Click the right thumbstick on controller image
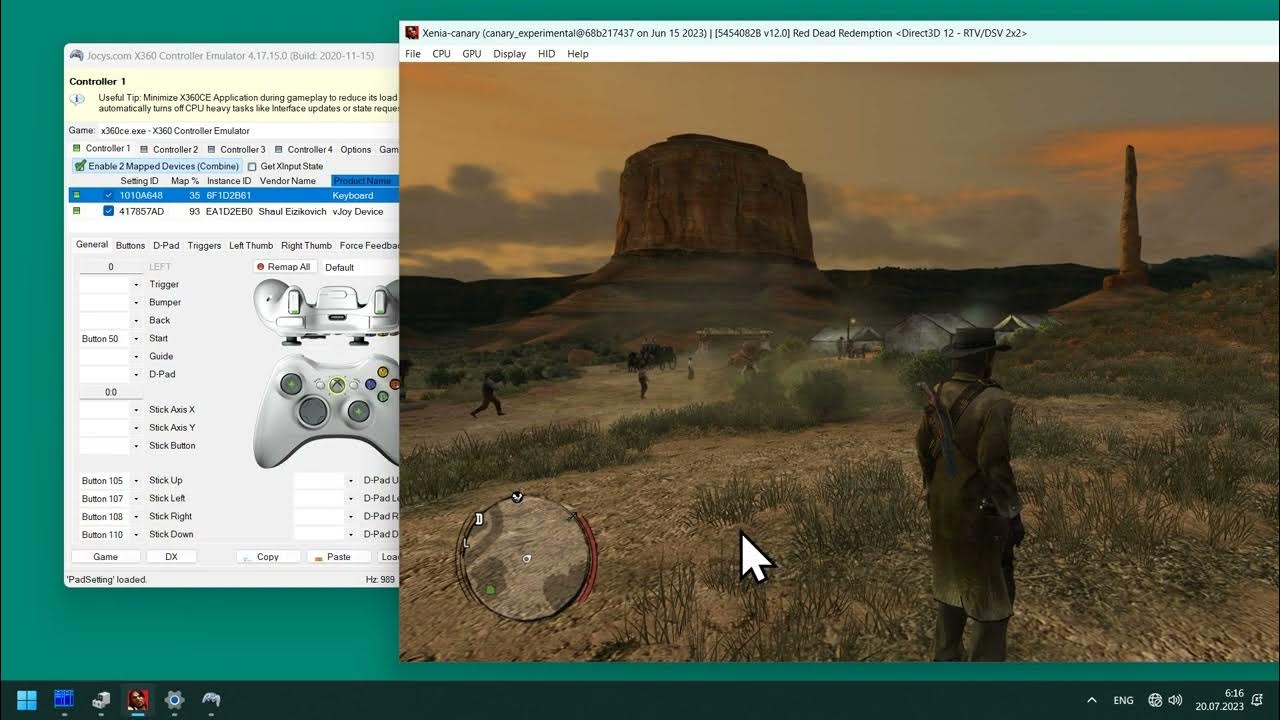Viewport: 1280px width, 720px height. [360, 410]
